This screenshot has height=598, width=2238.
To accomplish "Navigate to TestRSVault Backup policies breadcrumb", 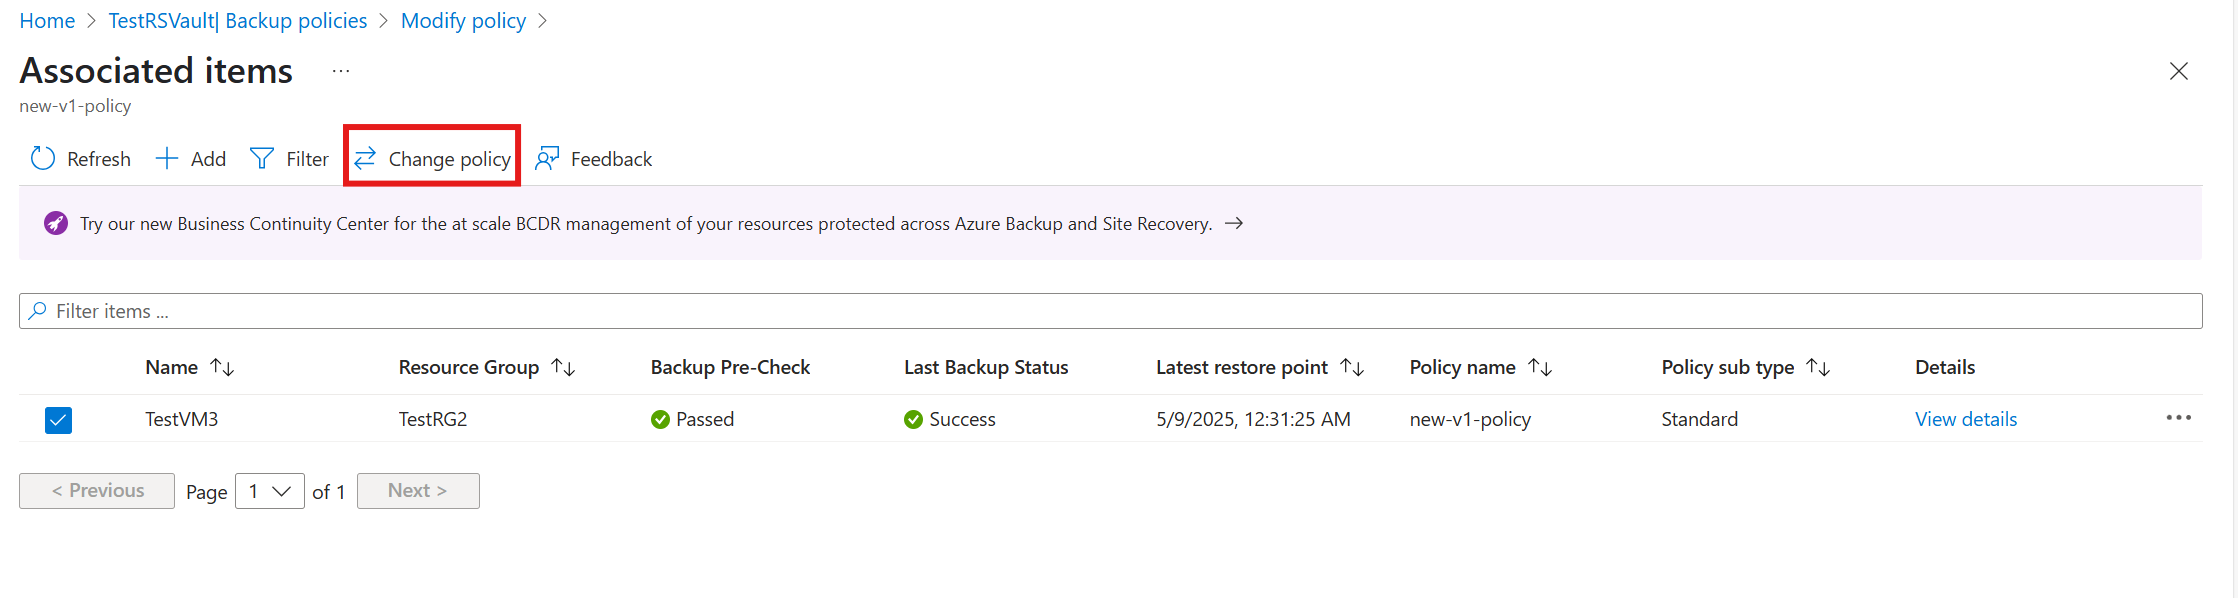I will 238,21.
